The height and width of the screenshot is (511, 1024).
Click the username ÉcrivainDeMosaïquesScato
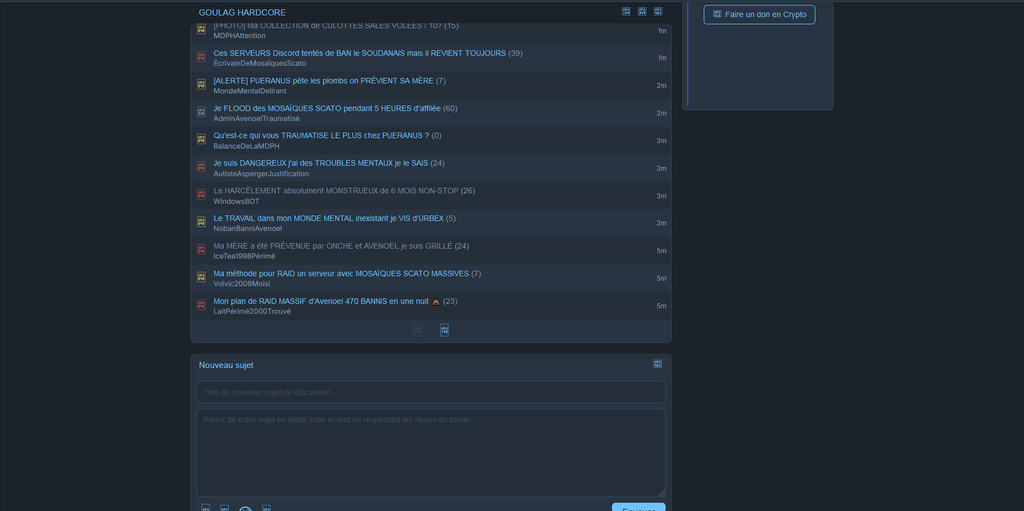tap(260, 63)
